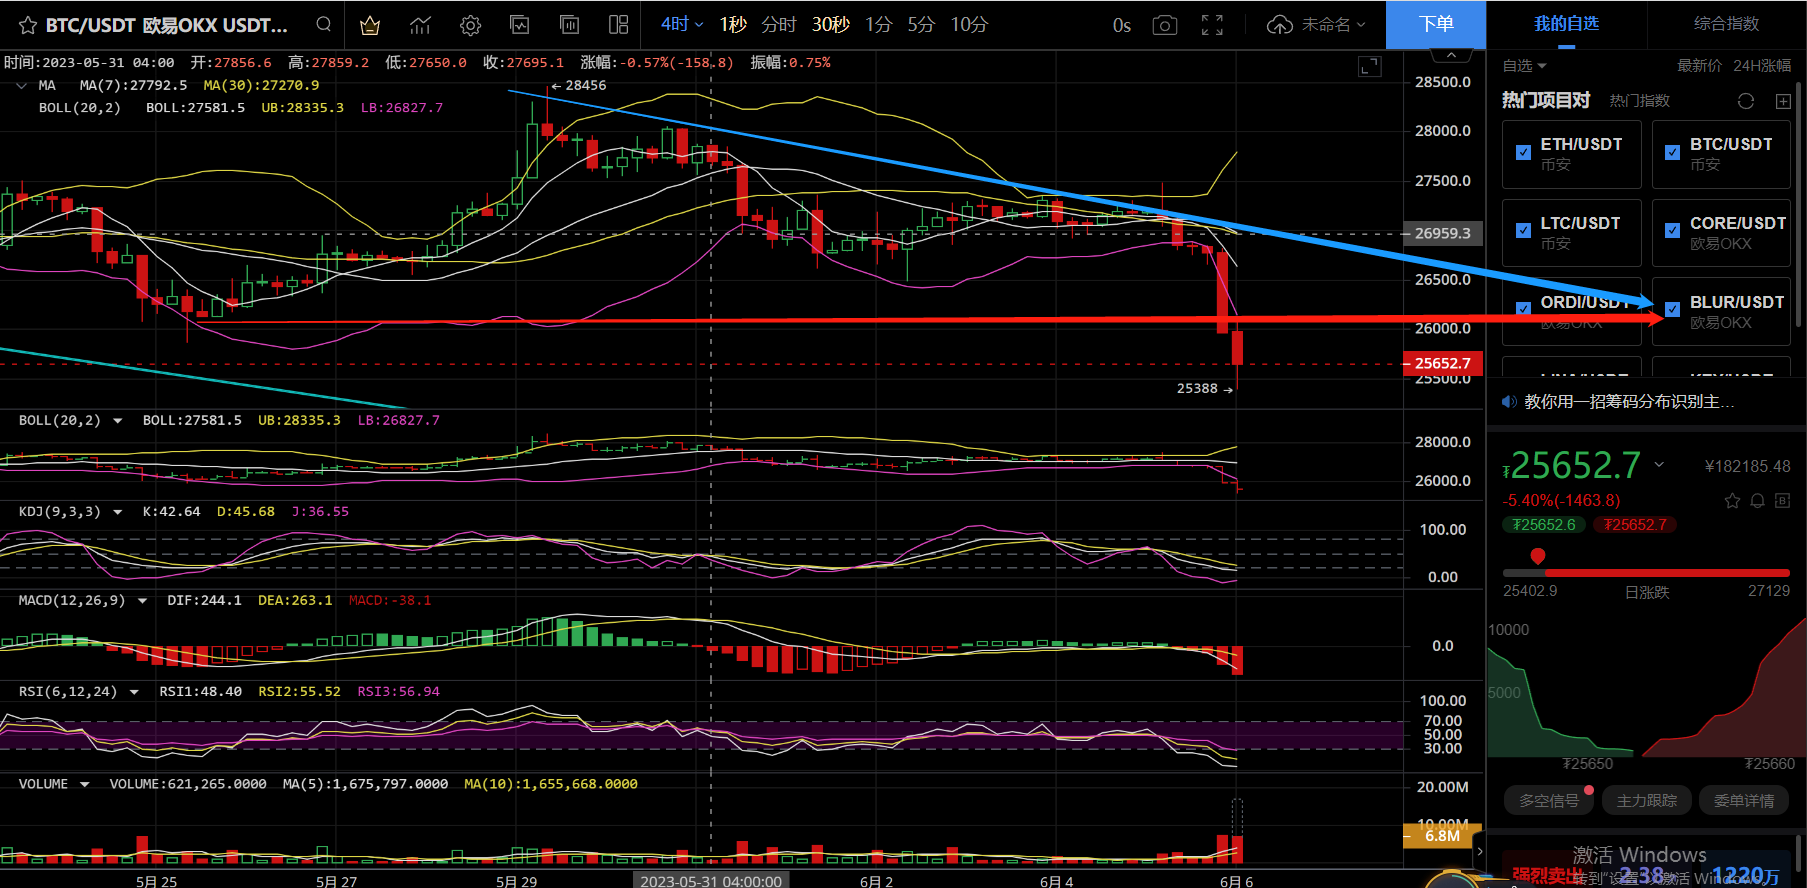This screenshot has width=1807, height=888.
Task: Open the chart settings gear icon
Action: pyautogui.click(x=470, y=25)
